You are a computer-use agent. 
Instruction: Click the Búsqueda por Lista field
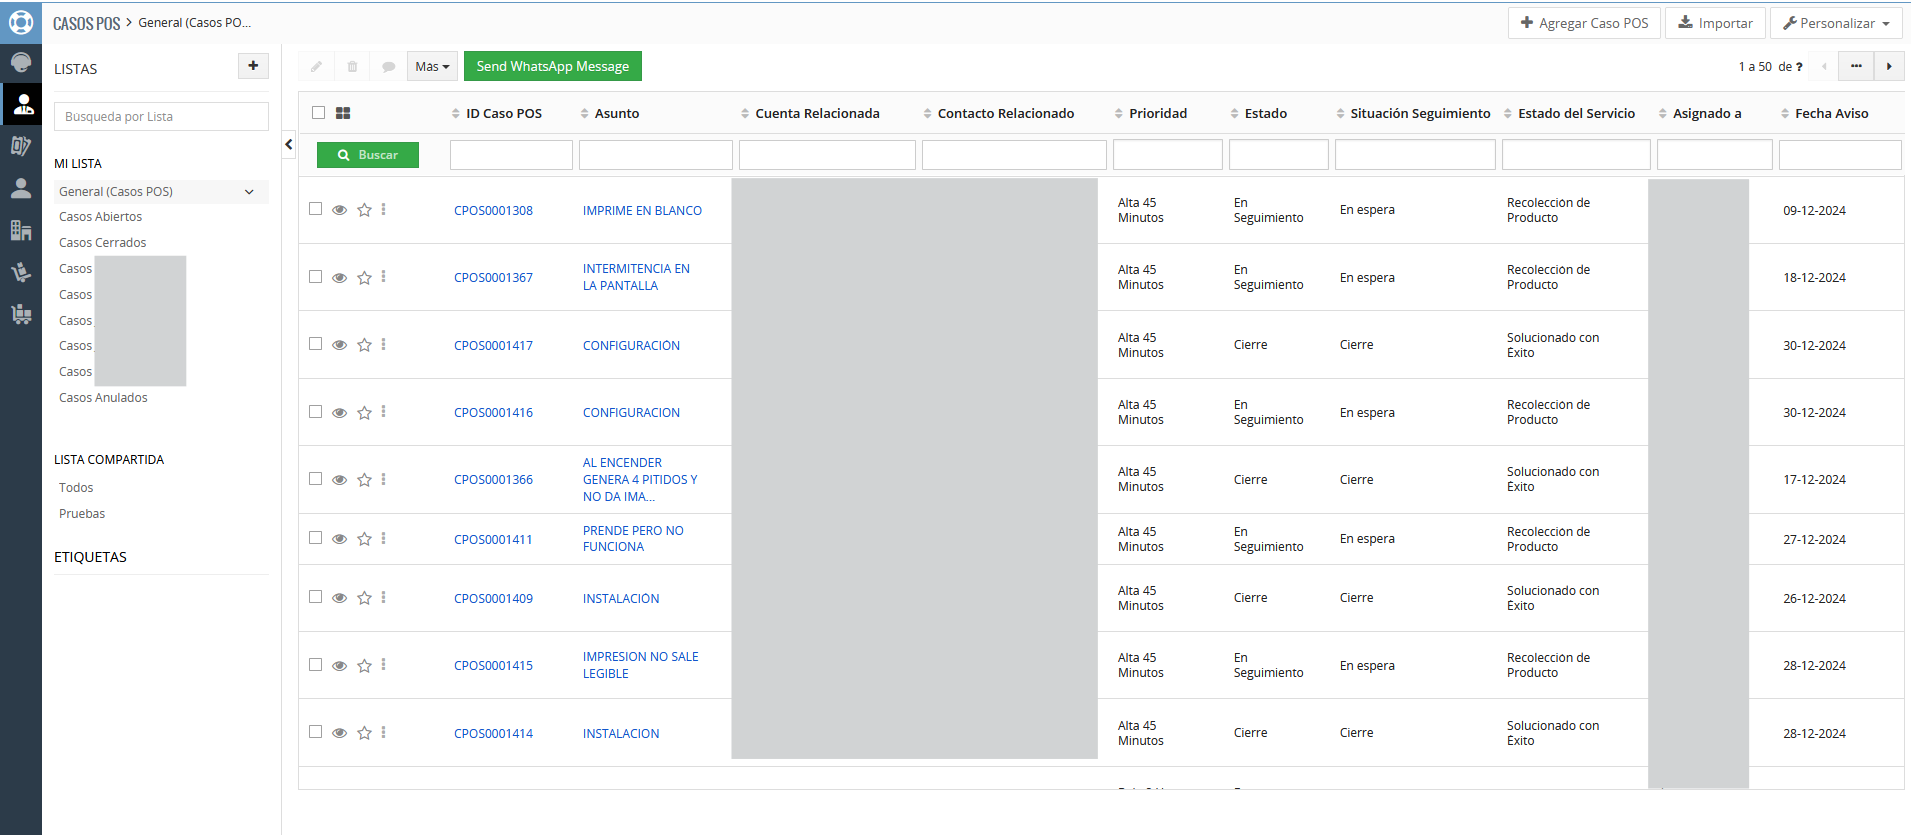(161, 117)
